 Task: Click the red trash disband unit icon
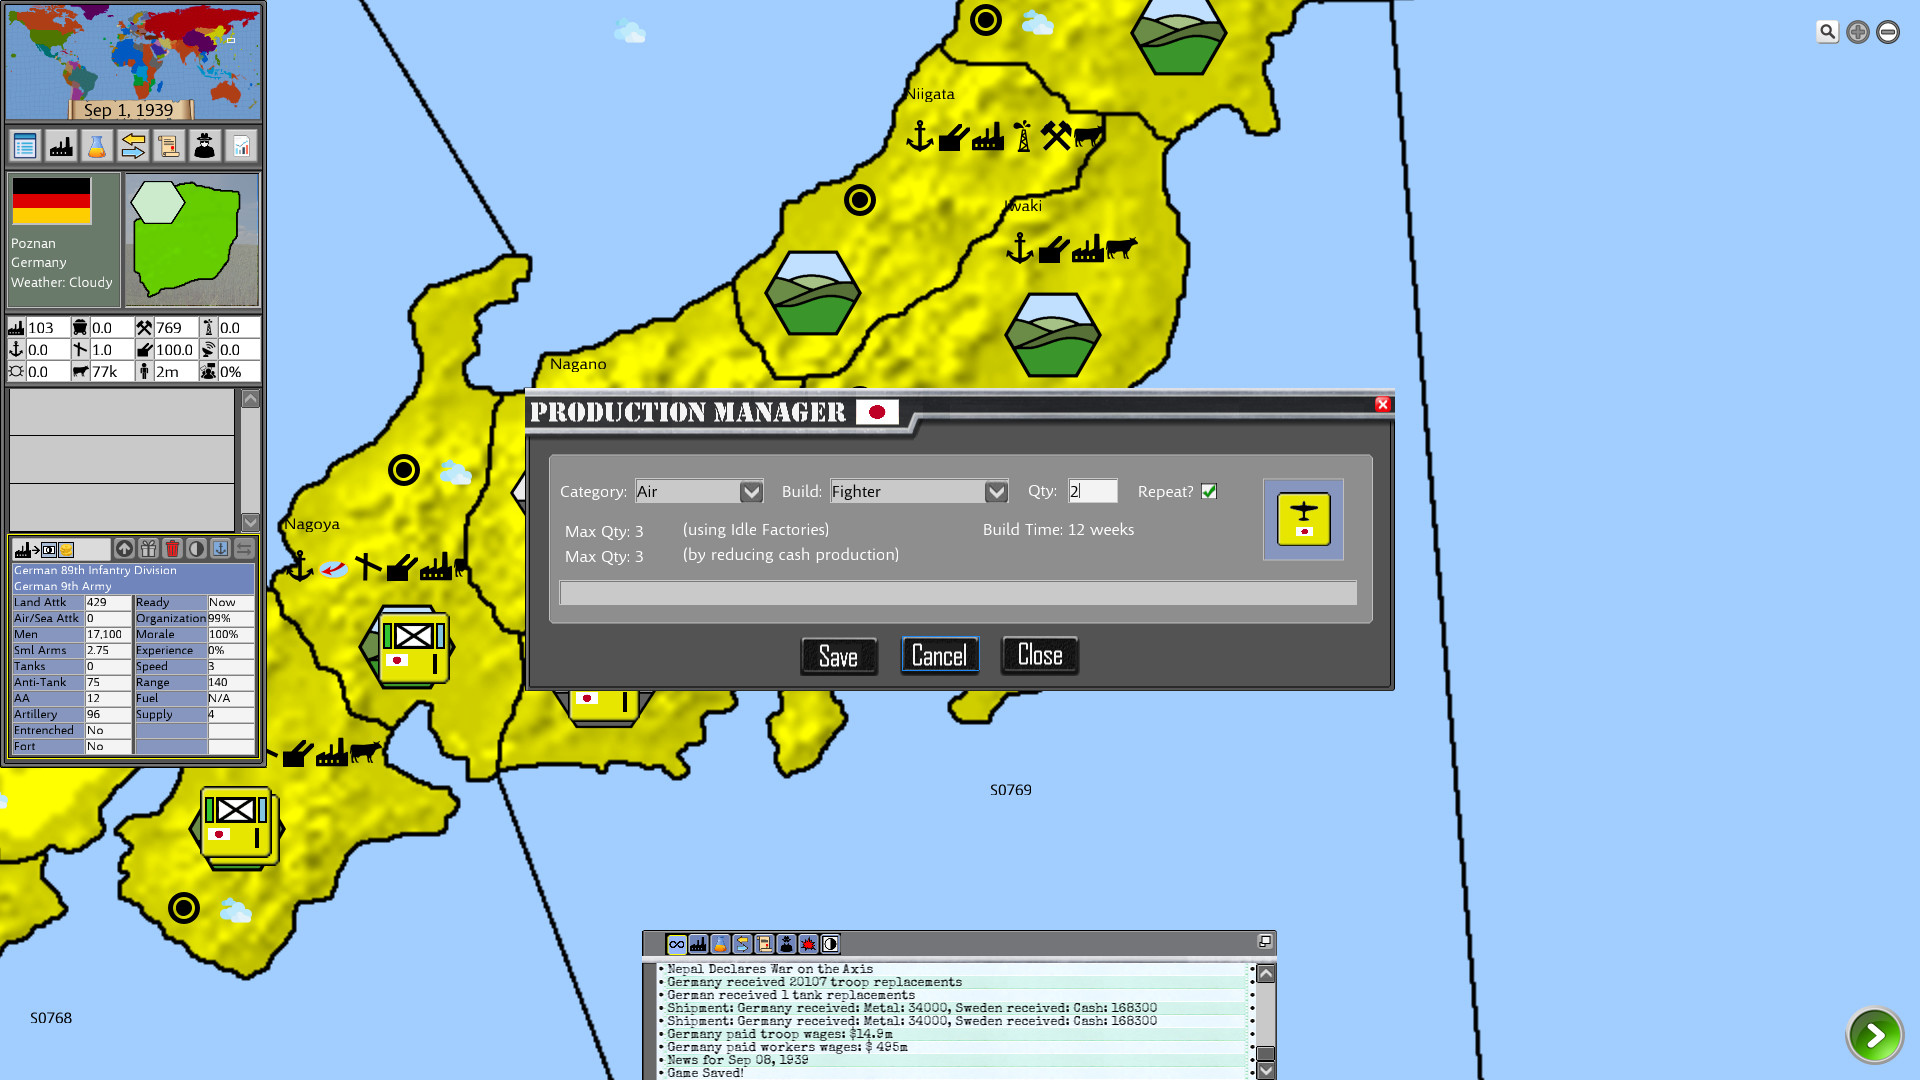click(x=172, y=549)
